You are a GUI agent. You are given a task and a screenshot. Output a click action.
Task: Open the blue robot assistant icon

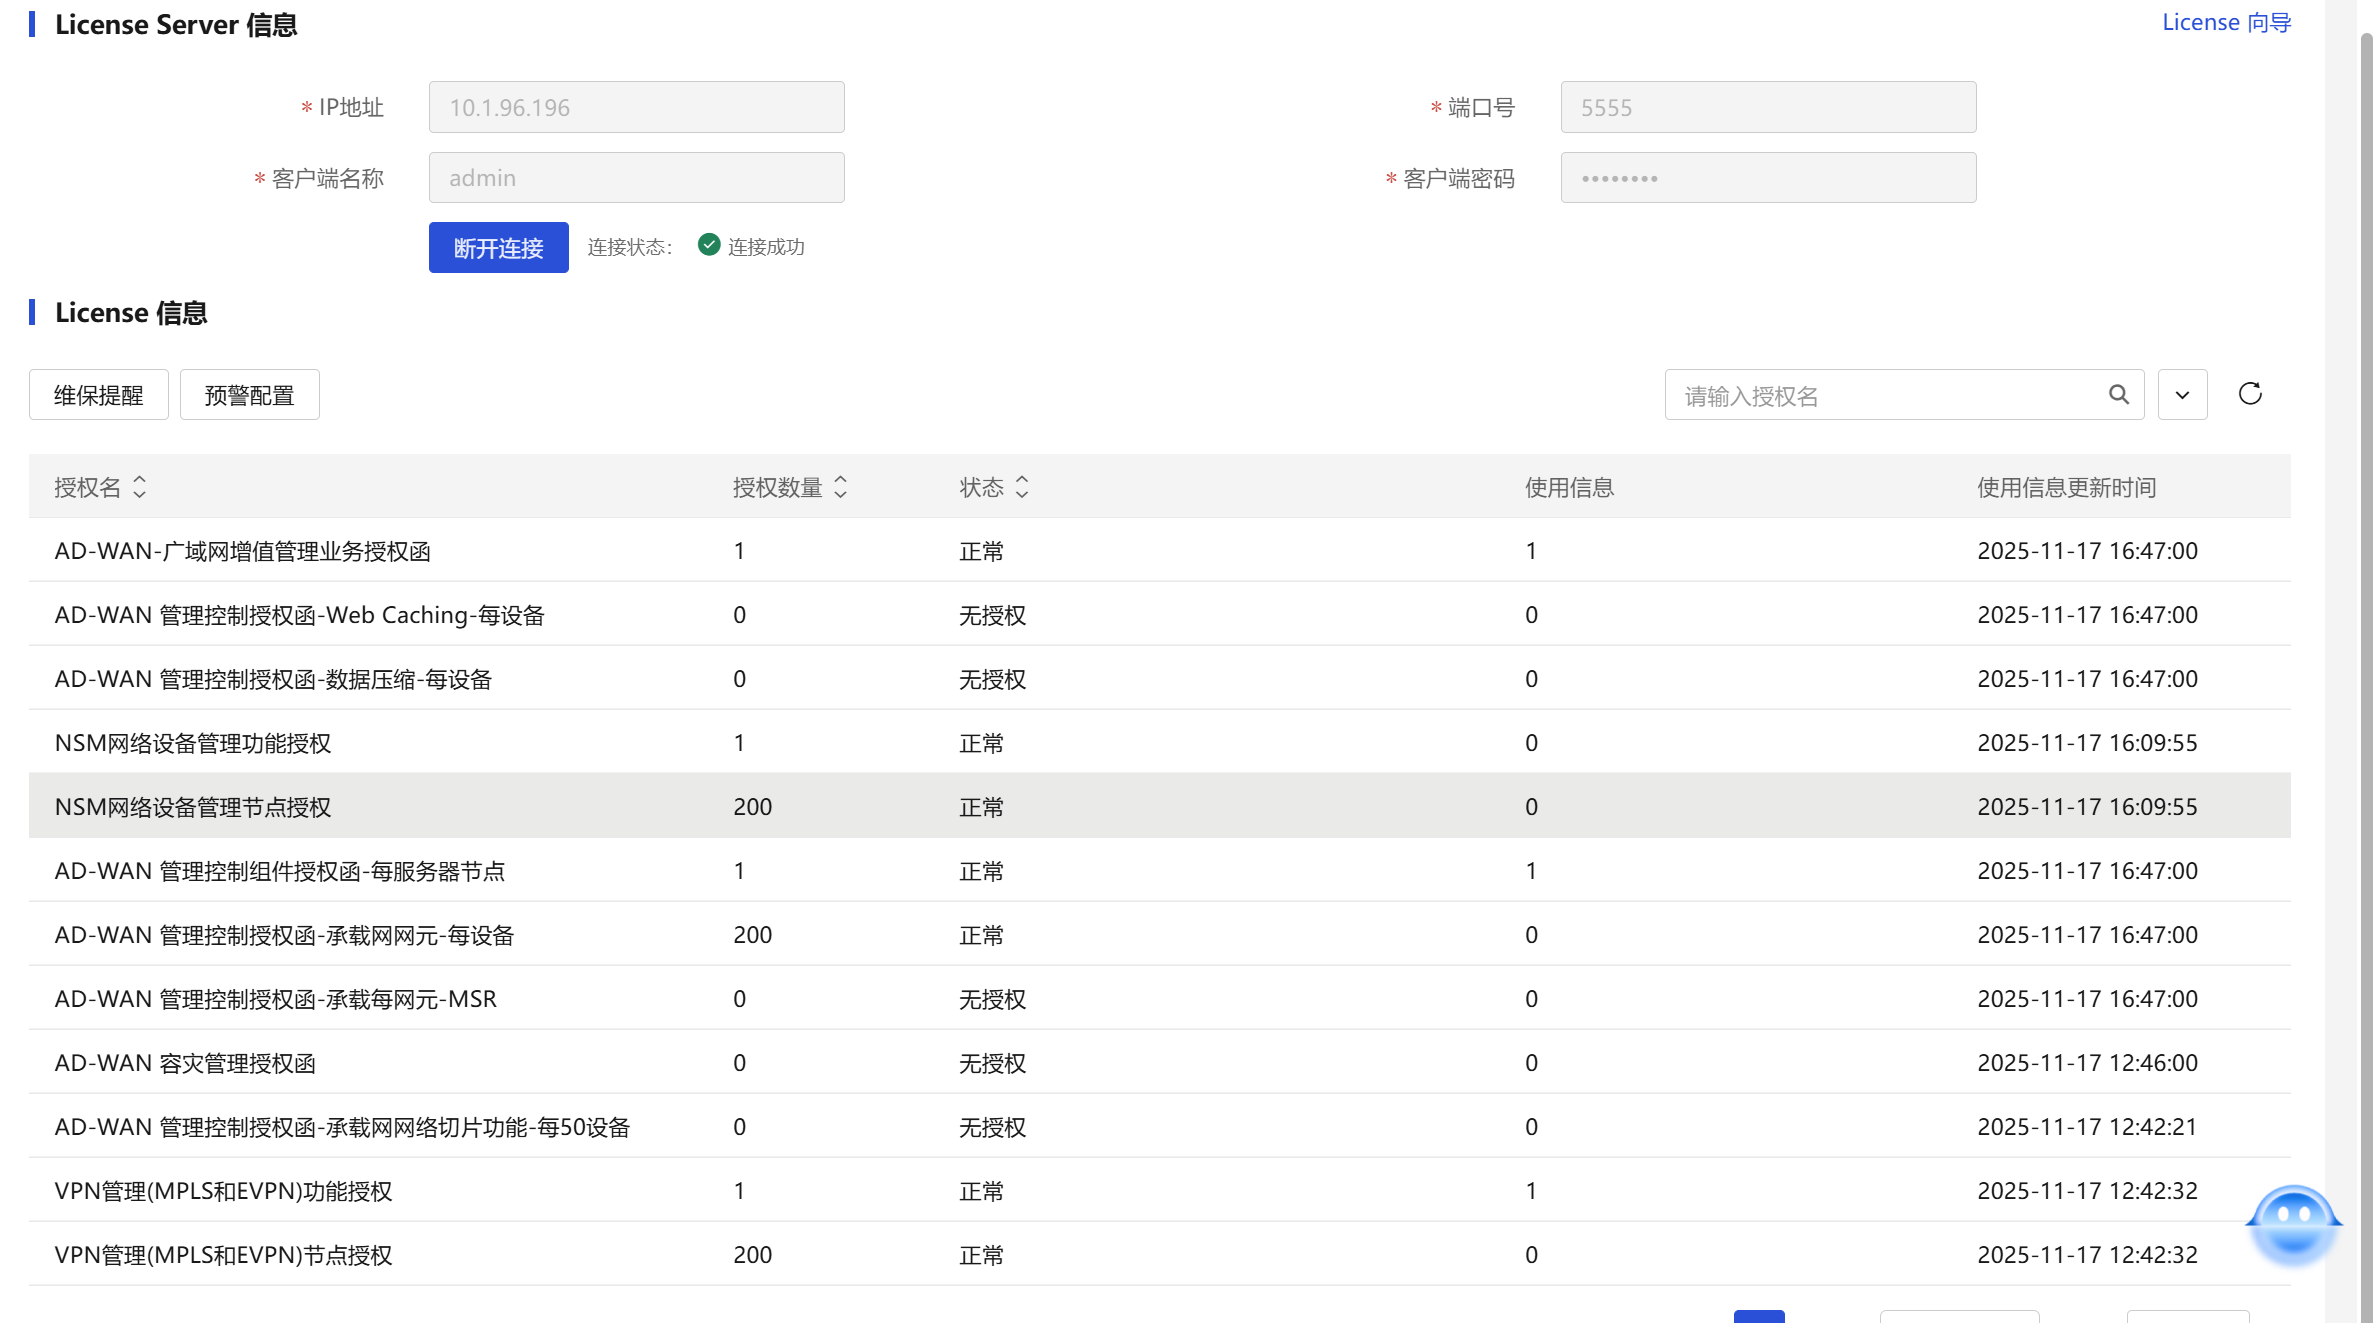2292,1225
